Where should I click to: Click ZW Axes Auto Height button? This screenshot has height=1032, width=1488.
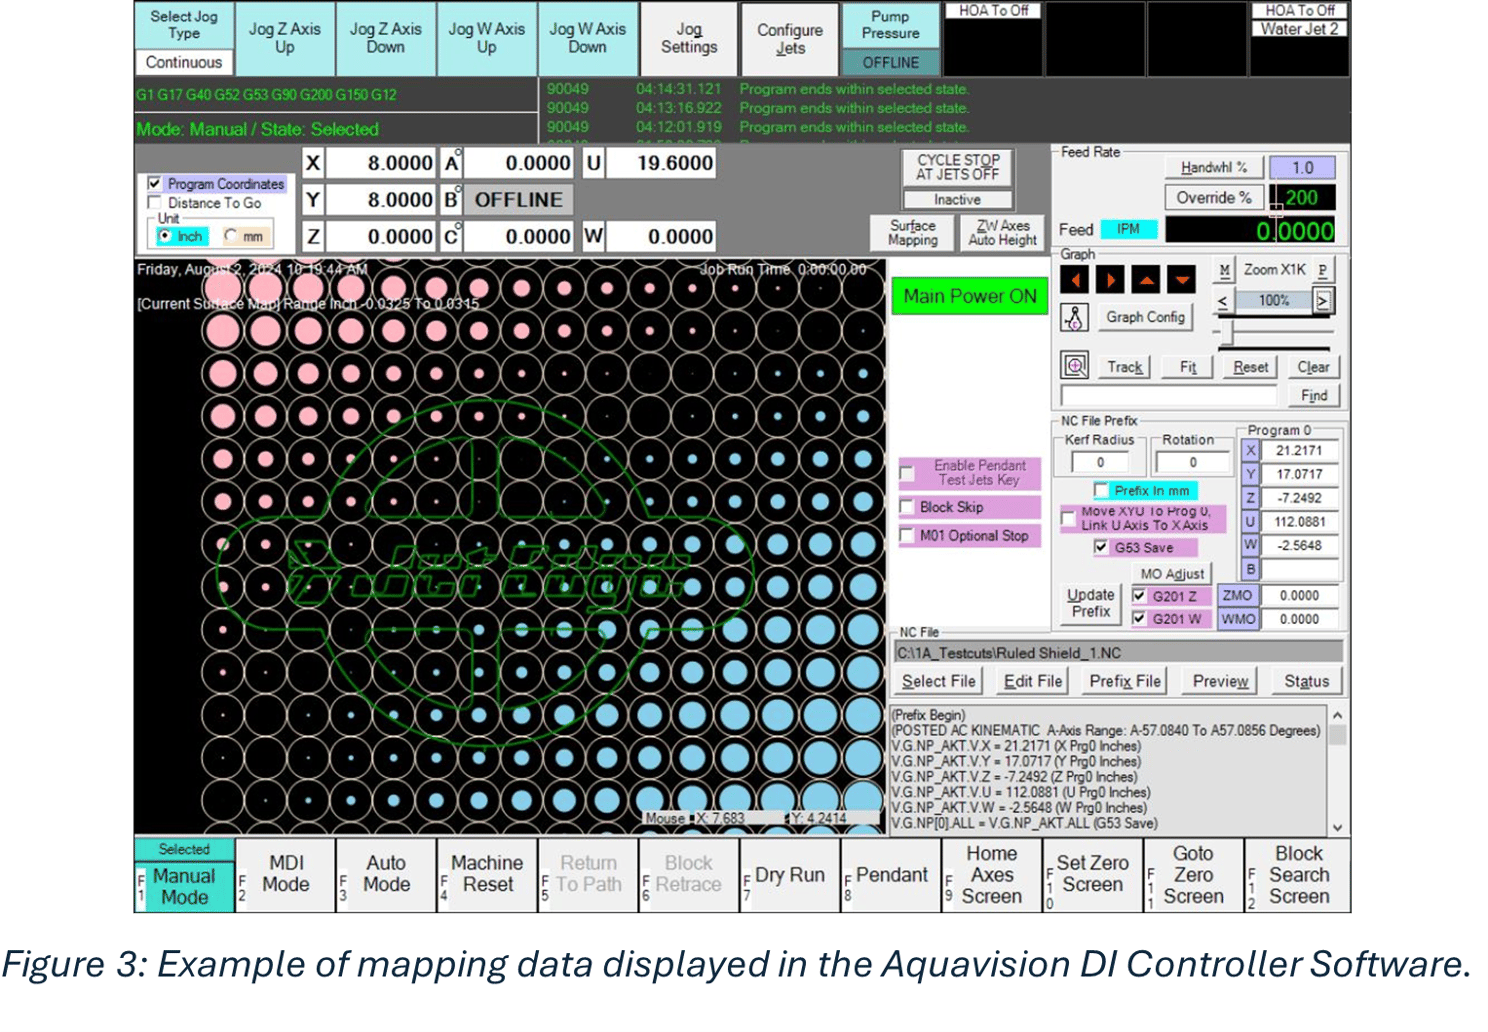coord(1002,232)
